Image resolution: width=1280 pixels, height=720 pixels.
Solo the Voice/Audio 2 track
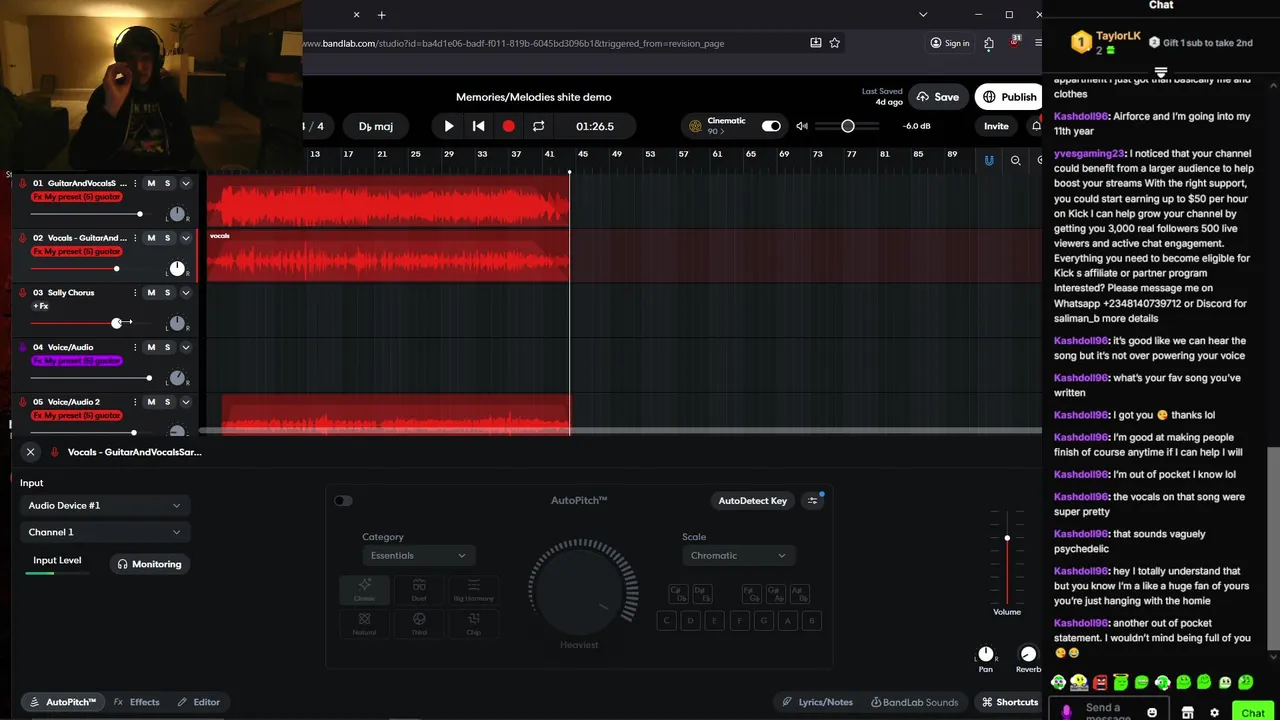167,402
